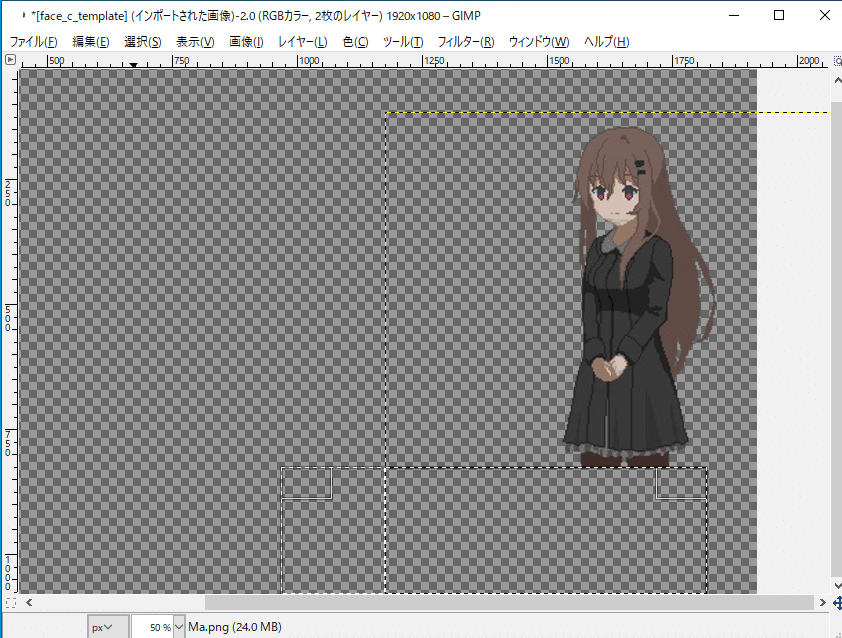Screen dimensions: 842x638
Task: Click horizontal scrollbar left arrow
Action: 29,603
